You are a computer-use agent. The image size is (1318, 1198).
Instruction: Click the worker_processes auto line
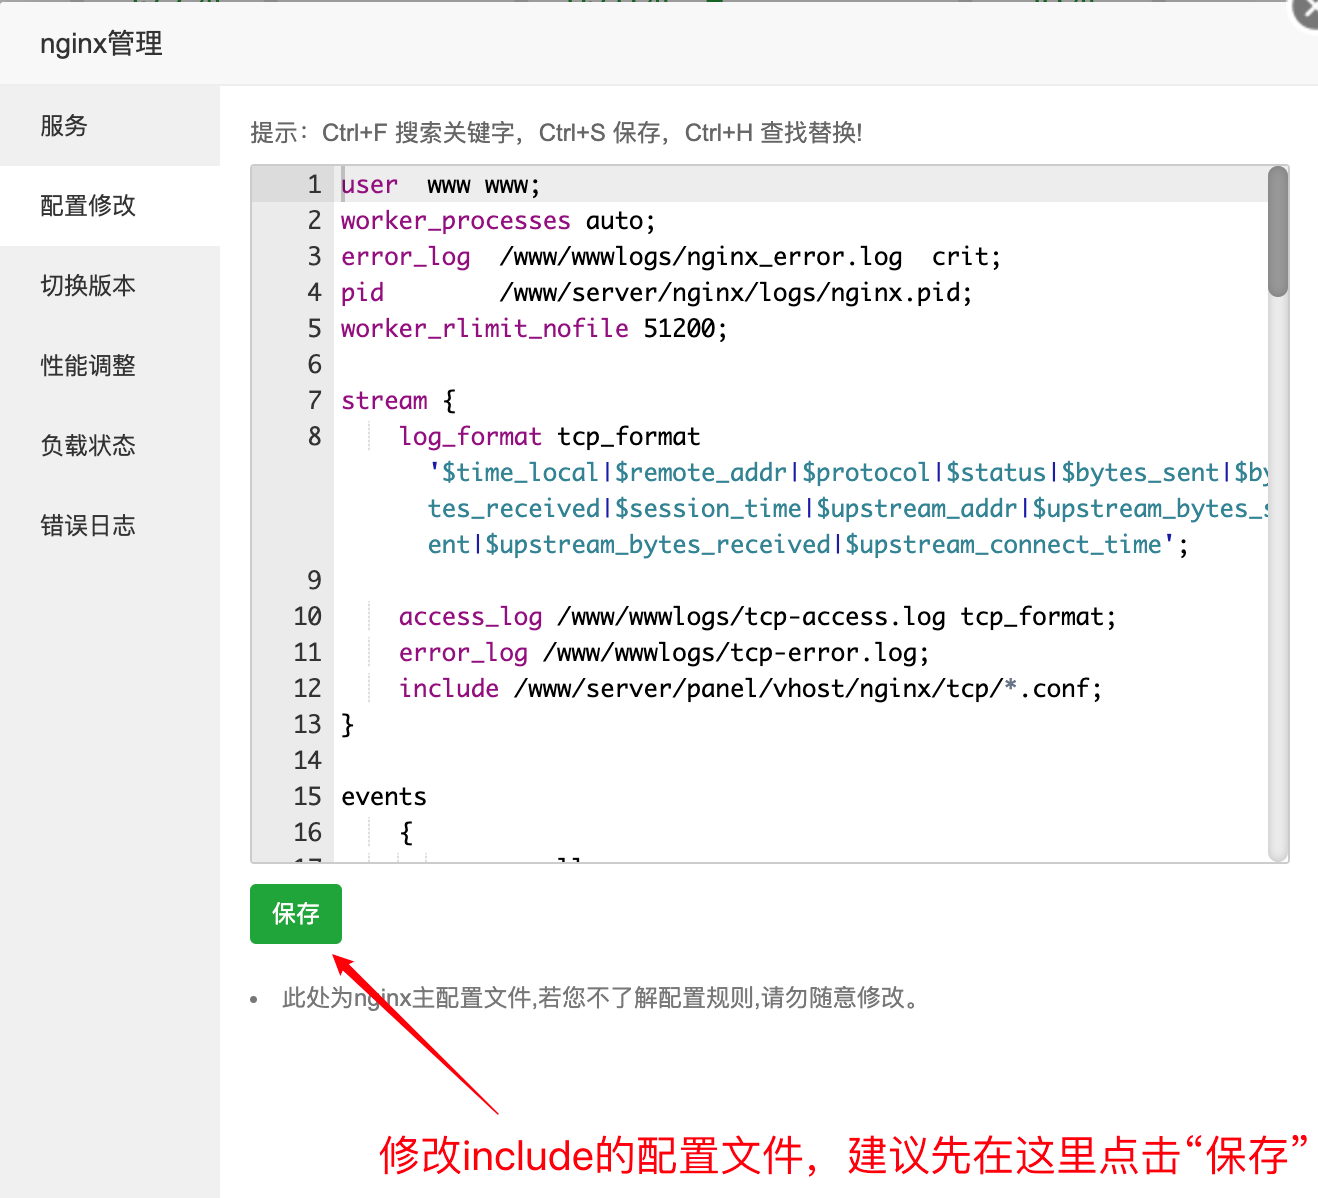click(497, 221)
